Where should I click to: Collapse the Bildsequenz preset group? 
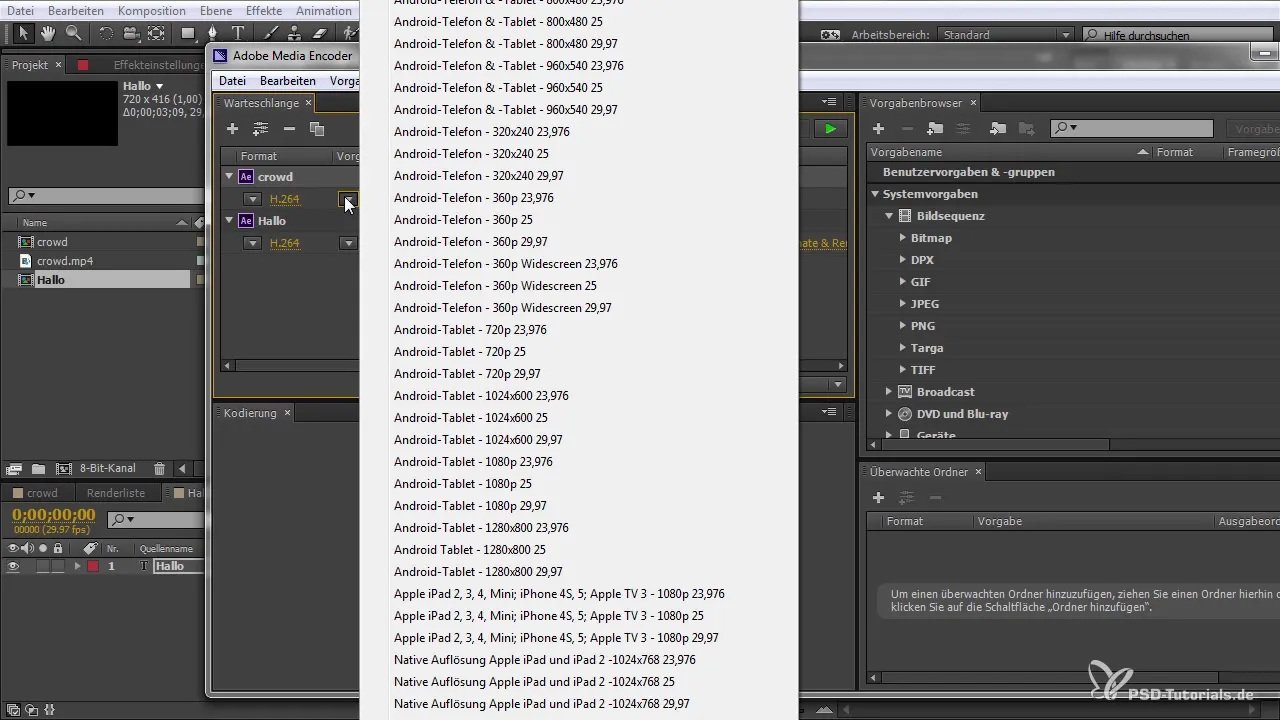(x=889, y=216)
